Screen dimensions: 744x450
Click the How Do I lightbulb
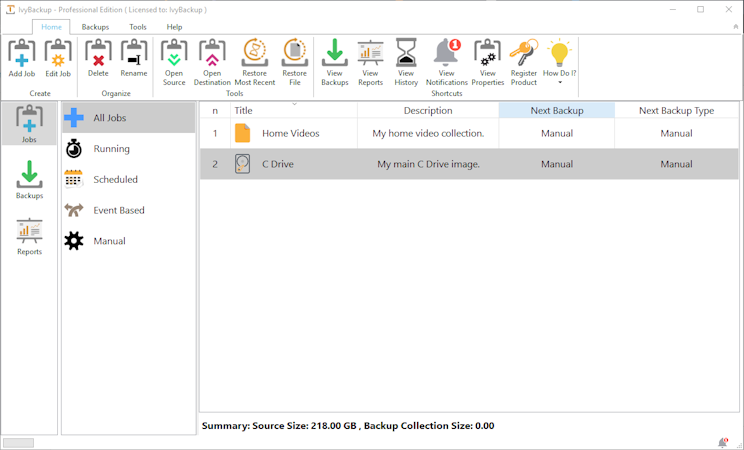point(559,53)
